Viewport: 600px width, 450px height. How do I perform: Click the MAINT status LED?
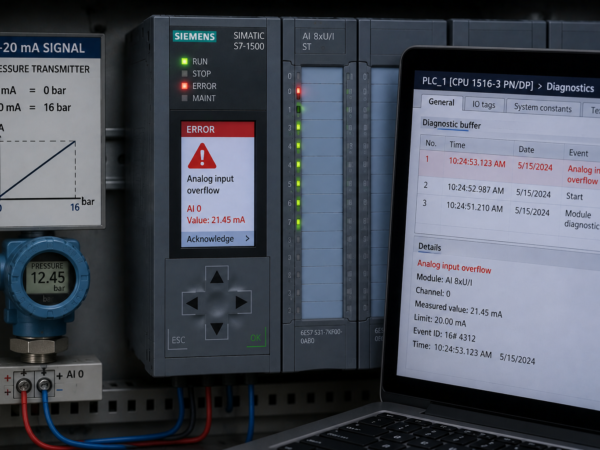(x=185, y=98)
